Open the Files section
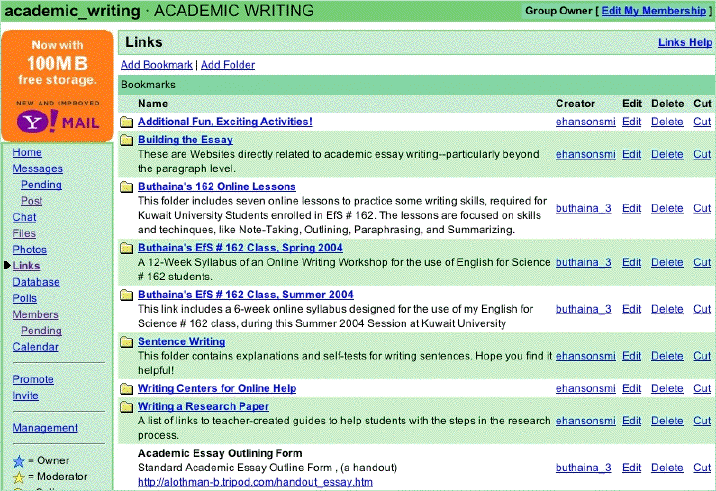Screen dimensions: 716x491 (24, 233)
